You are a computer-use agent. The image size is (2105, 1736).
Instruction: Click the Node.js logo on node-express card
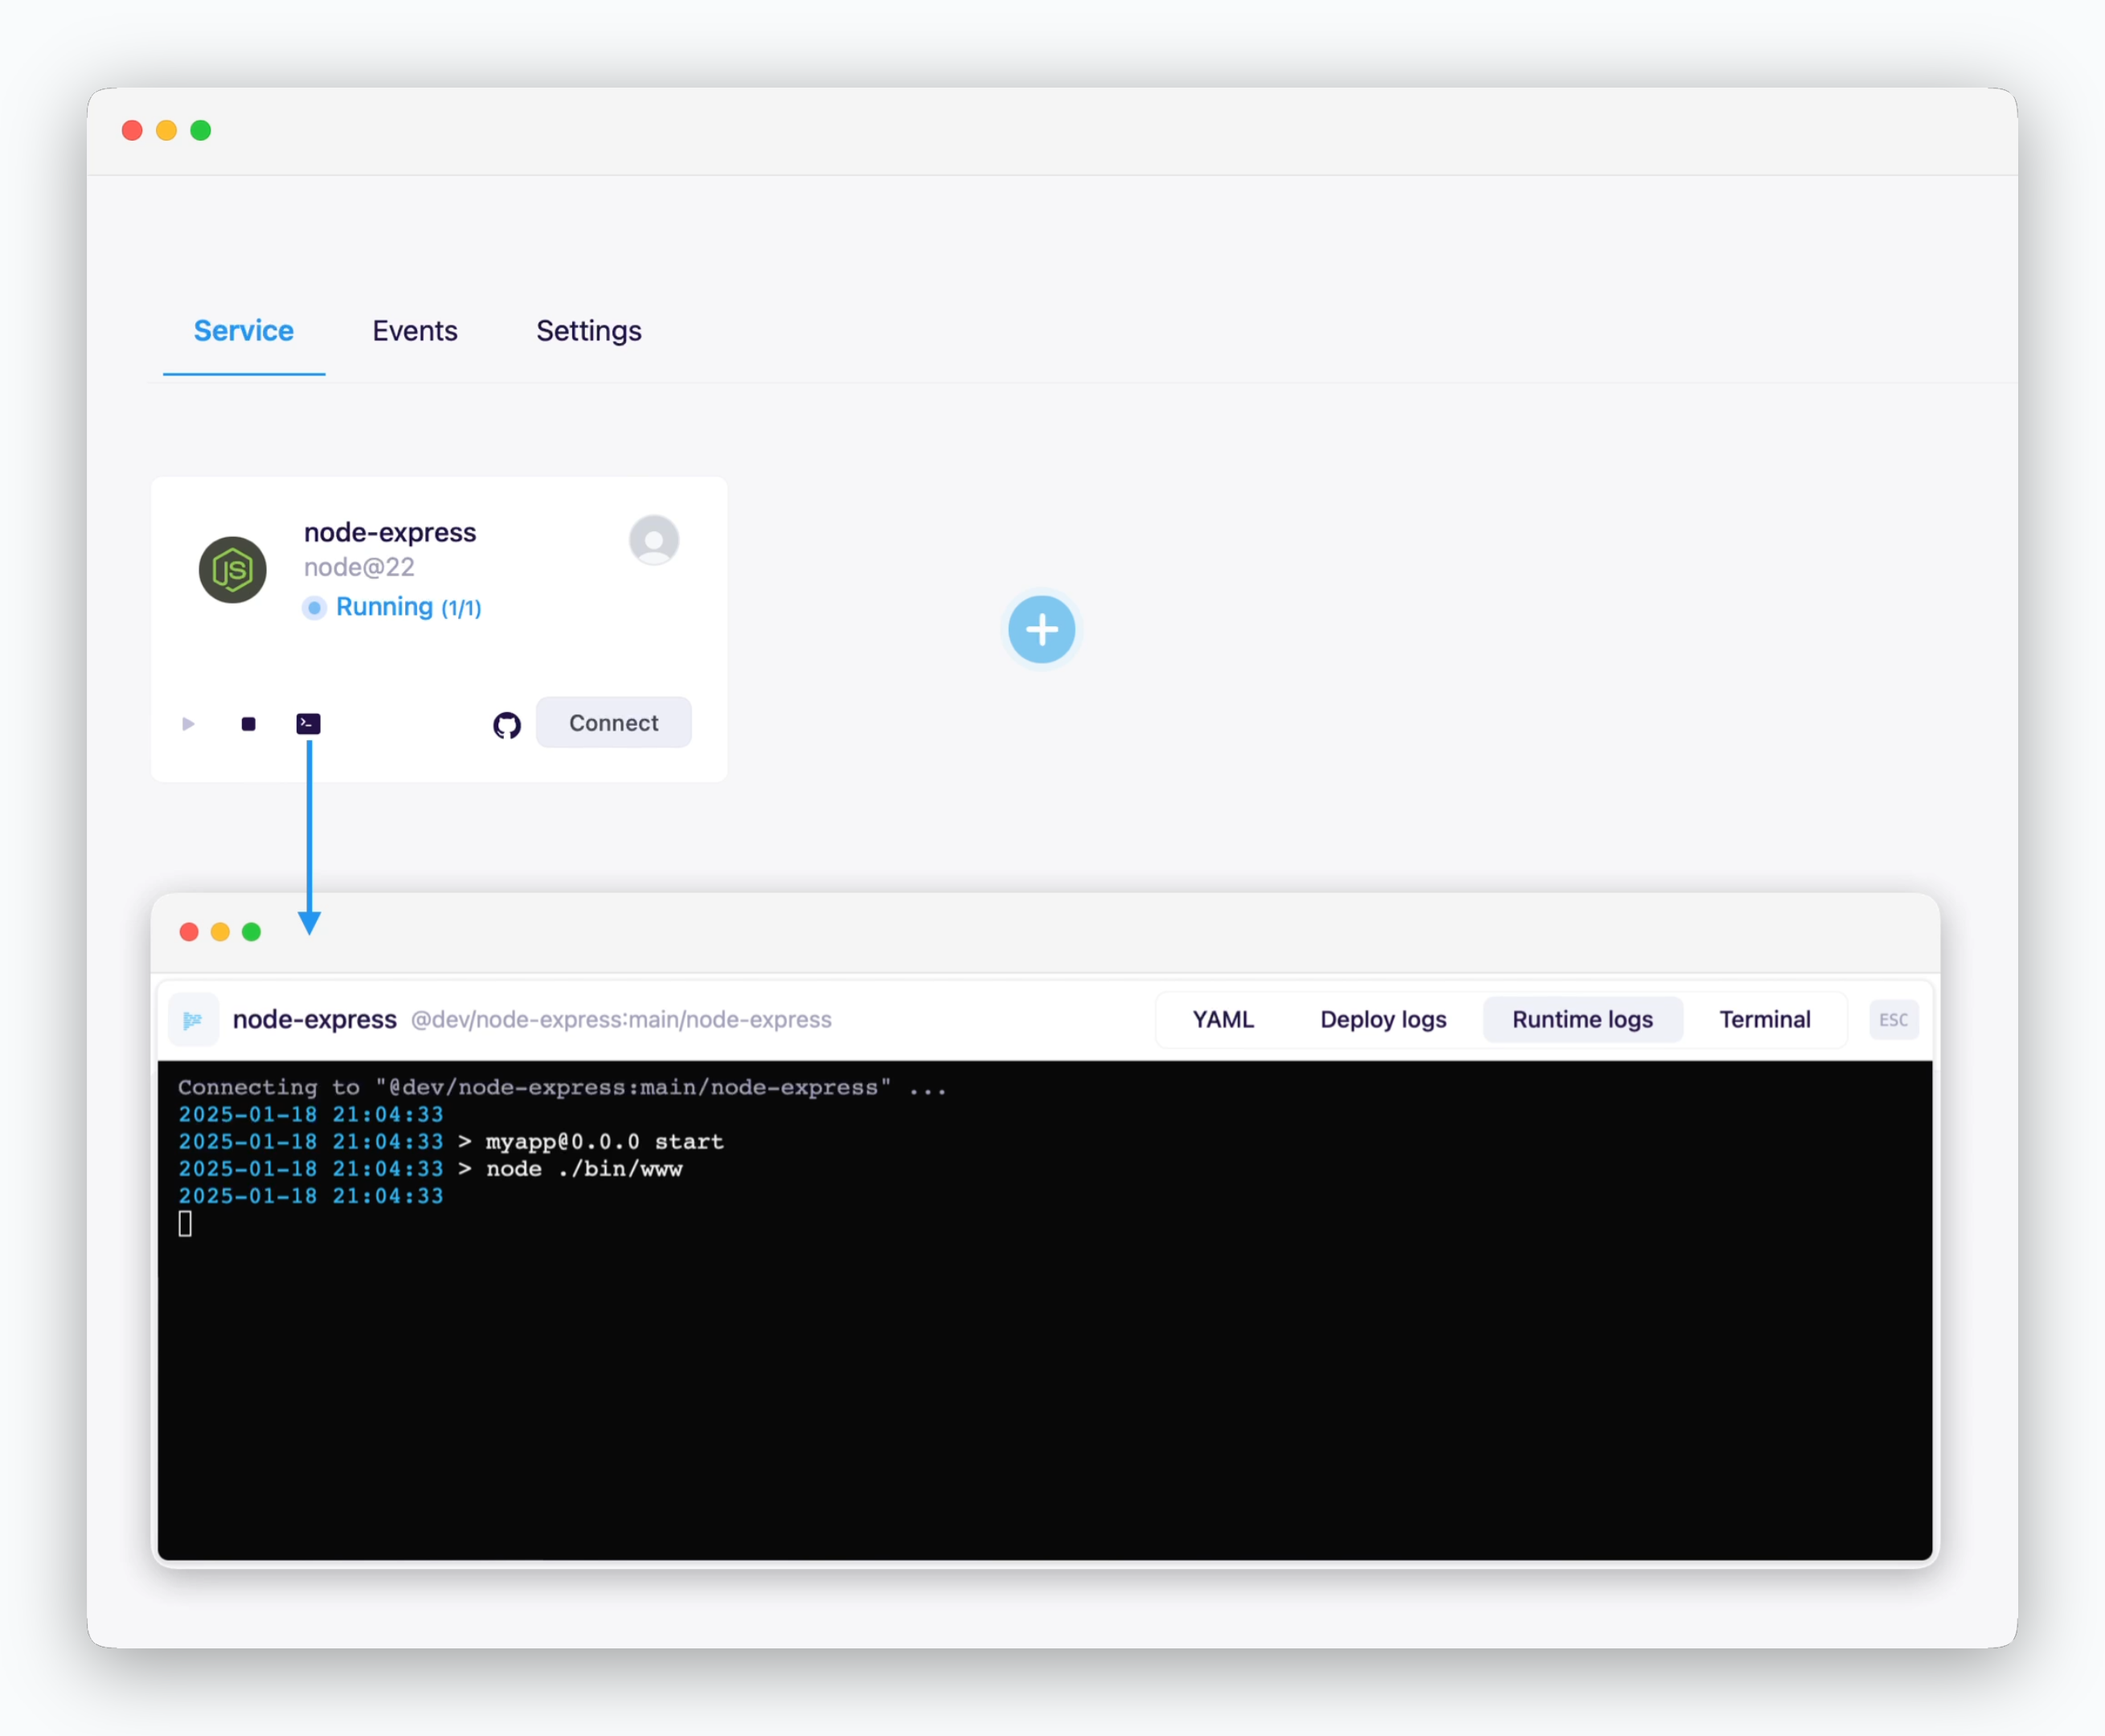[x=232, y=570]
